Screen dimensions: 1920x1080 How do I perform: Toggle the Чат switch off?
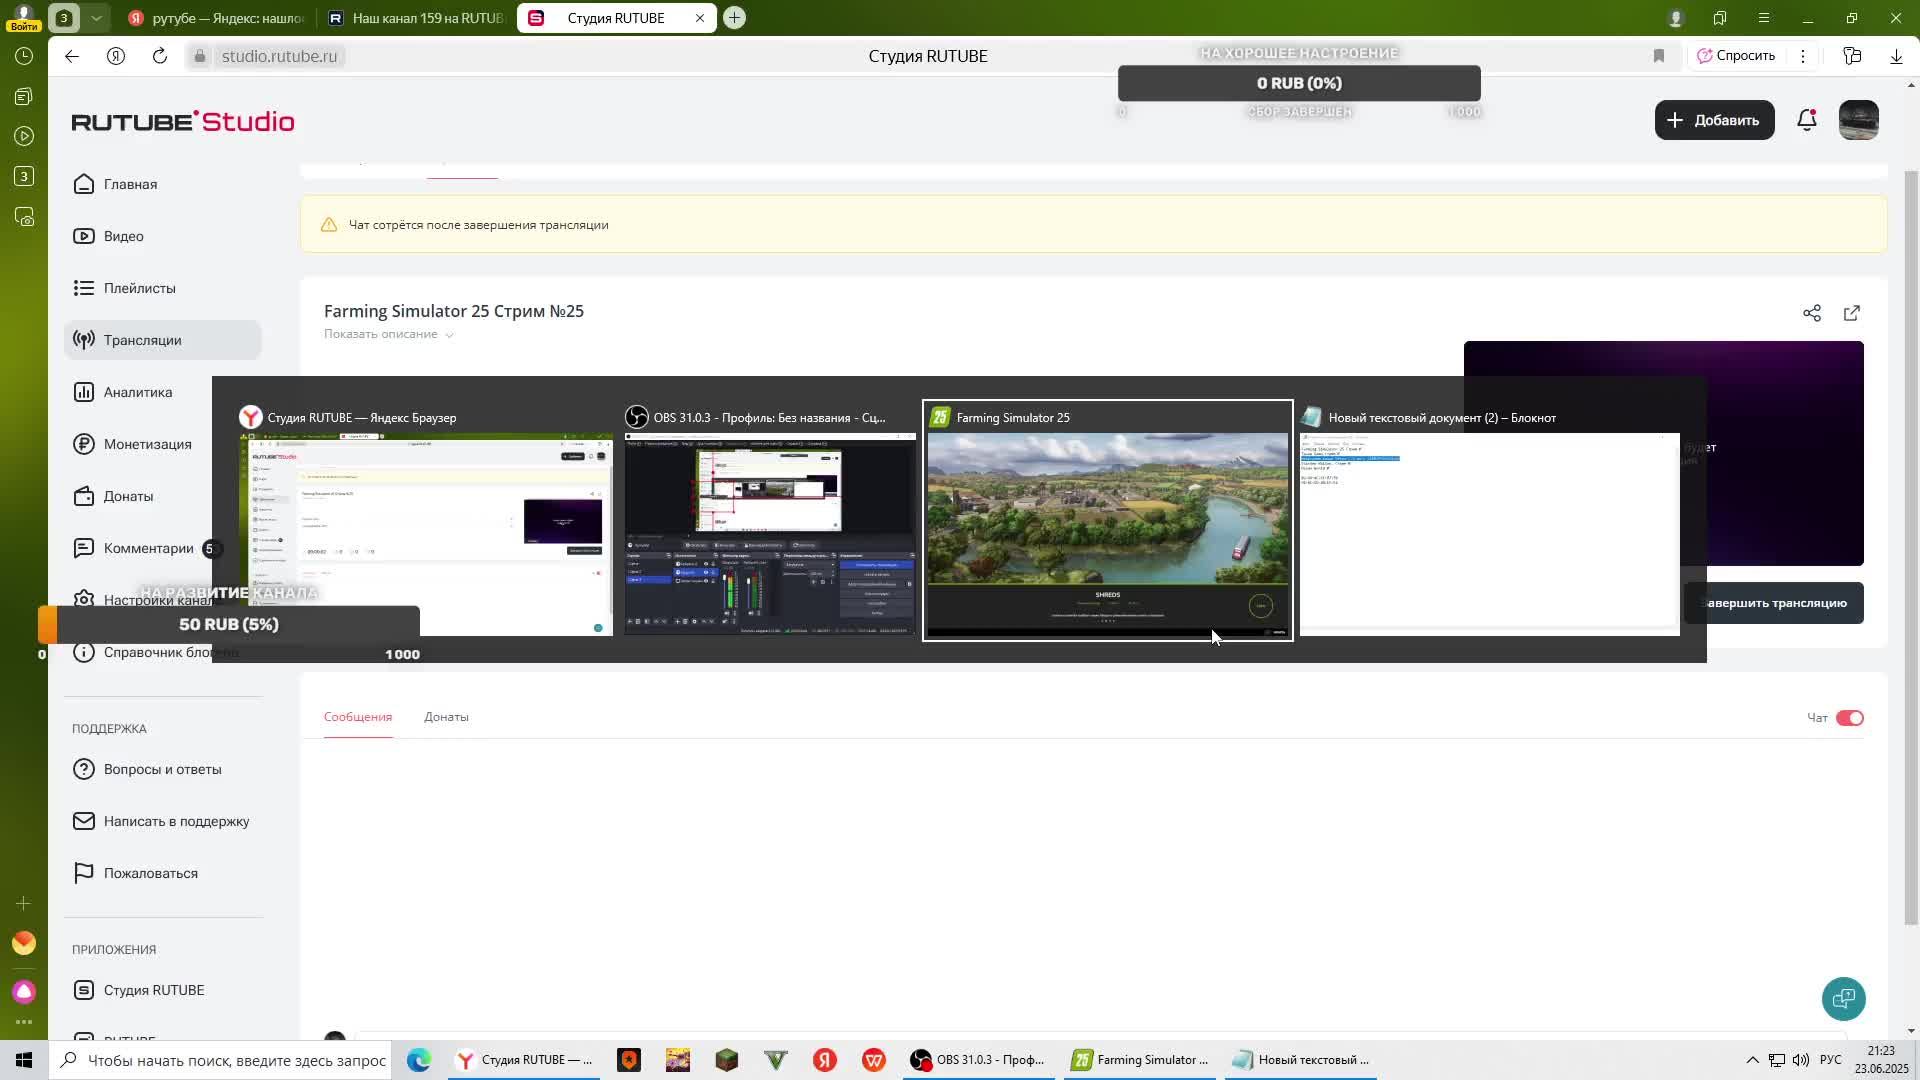pos(1850,718)
